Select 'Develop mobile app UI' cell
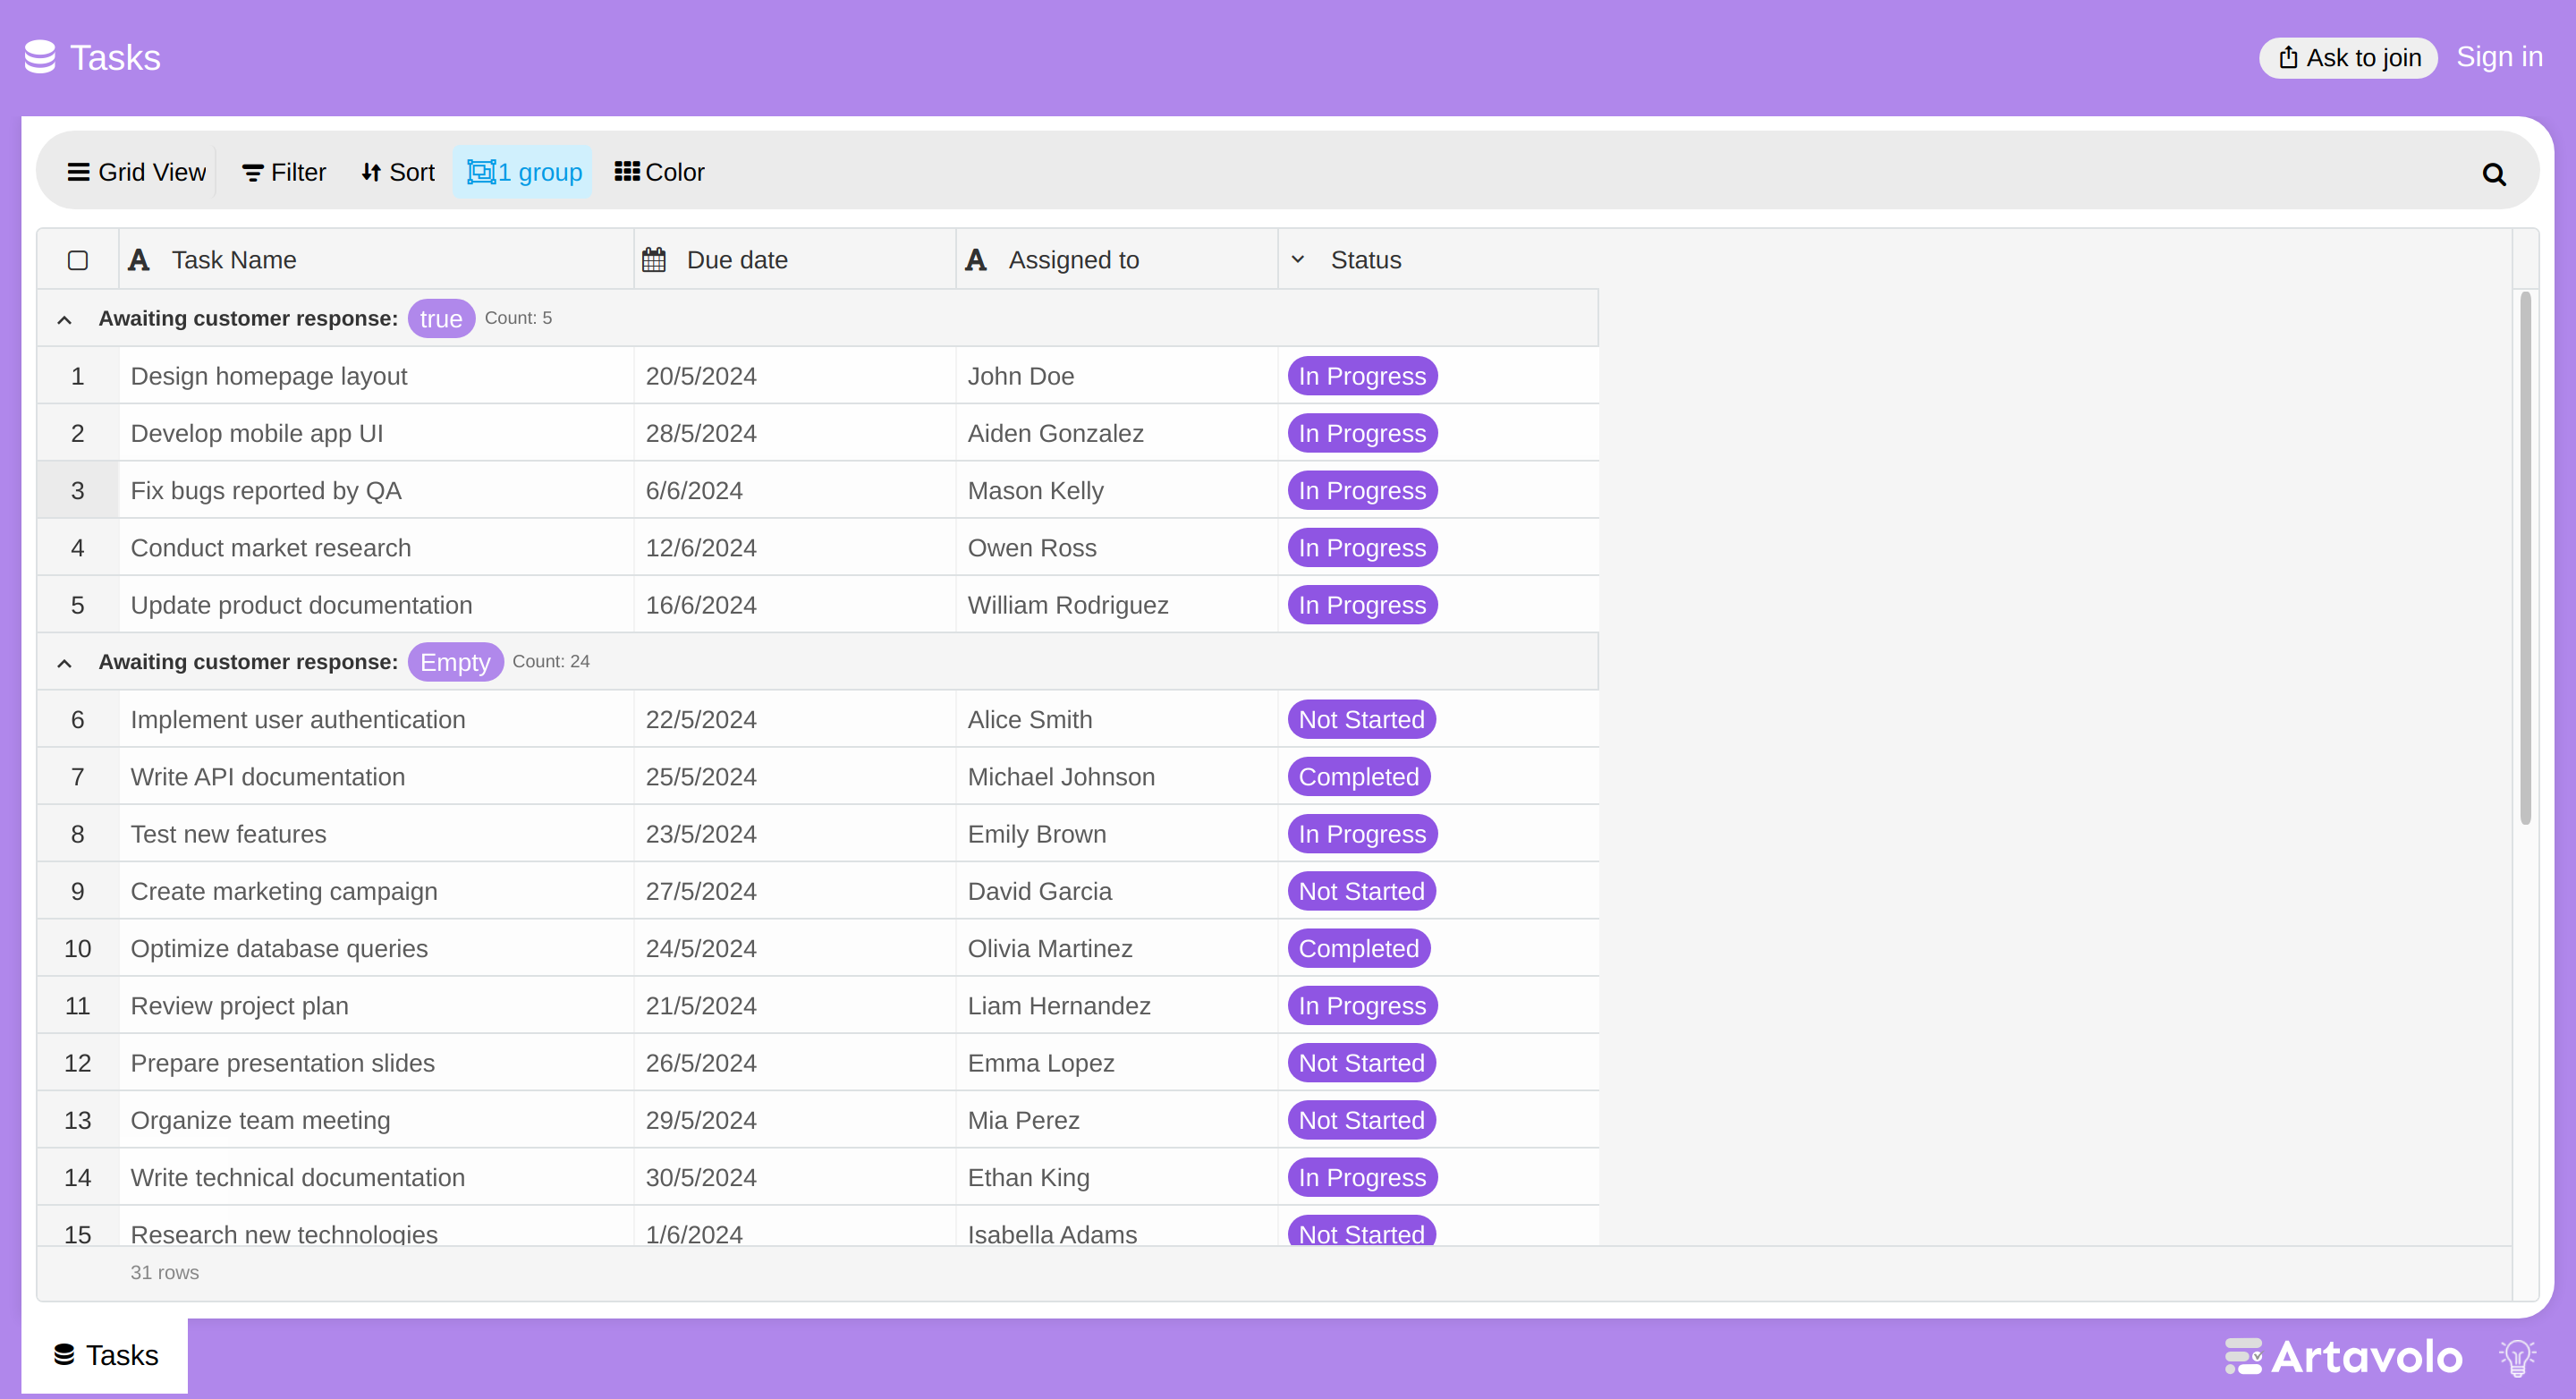The image size is (2576, 1399). (x=376, y=433)
